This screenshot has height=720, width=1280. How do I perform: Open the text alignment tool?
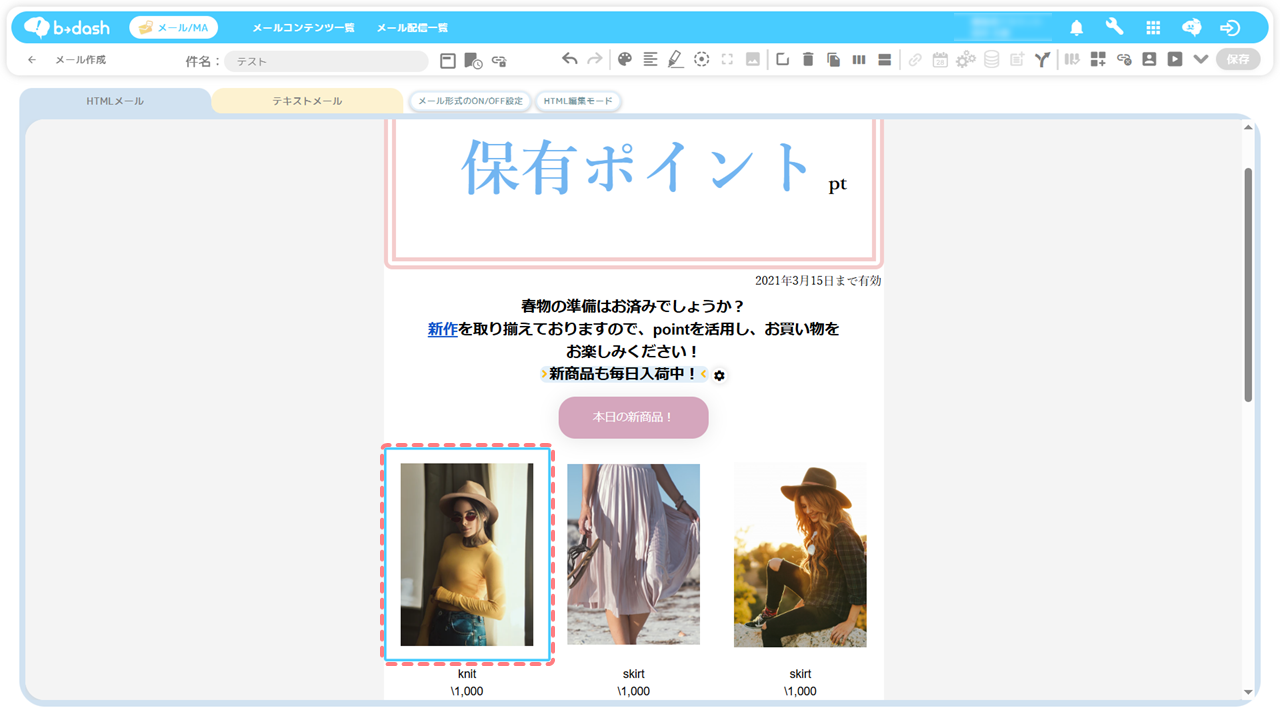point(650,59)
